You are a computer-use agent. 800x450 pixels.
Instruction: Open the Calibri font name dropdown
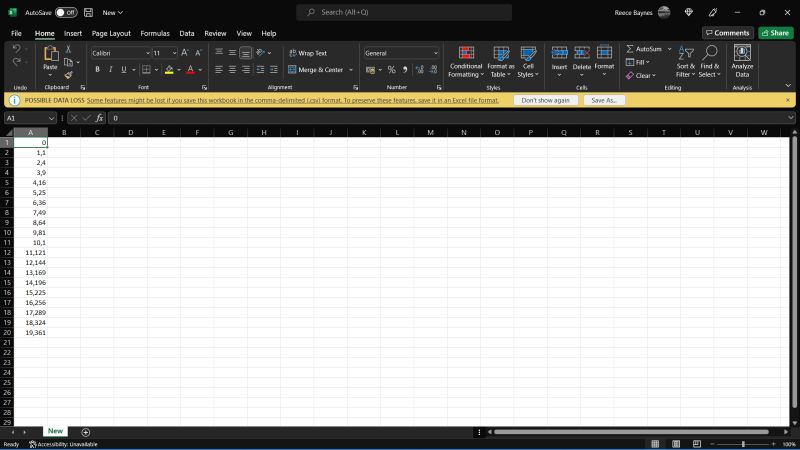coord(148,53)
